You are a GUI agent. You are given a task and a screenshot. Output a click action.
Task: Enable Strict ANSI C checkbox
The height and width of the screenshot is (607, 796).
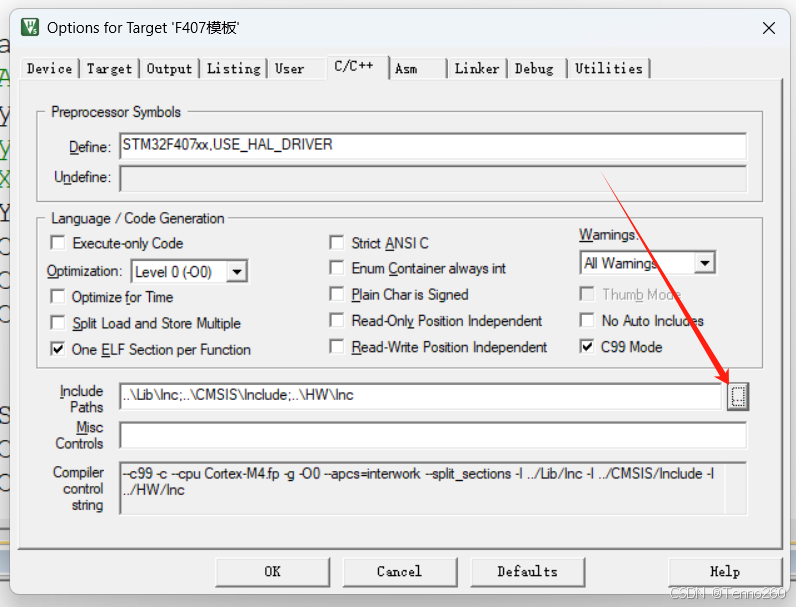pyautogui.click(x=337, y=243)
